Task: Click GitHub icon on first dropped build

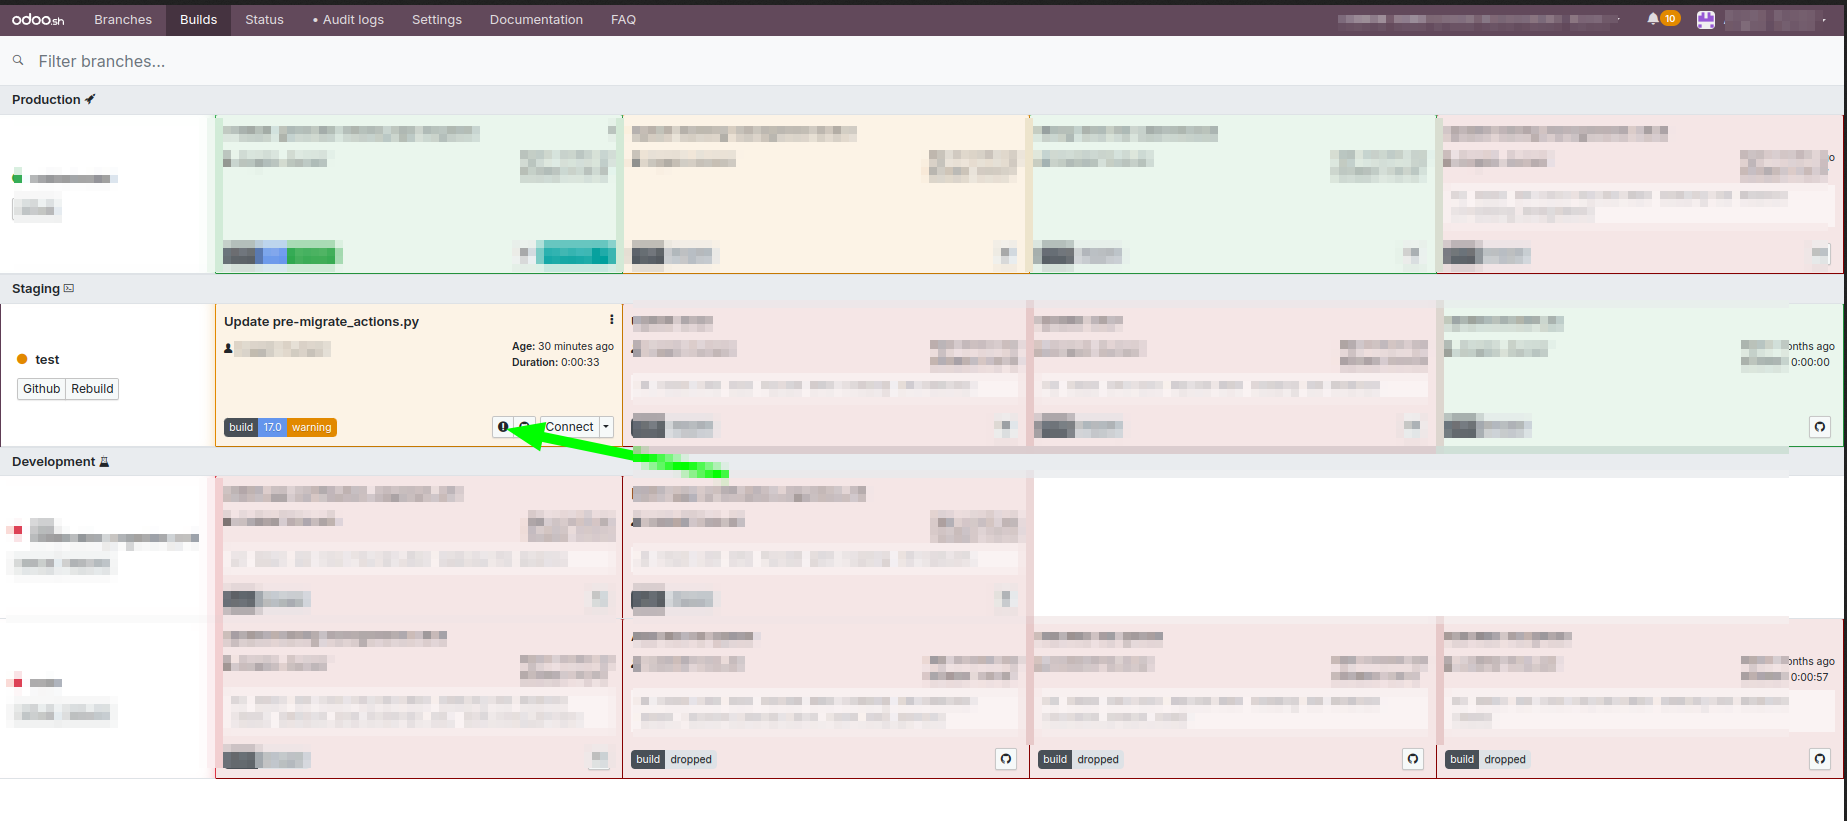Action: 1006,759
